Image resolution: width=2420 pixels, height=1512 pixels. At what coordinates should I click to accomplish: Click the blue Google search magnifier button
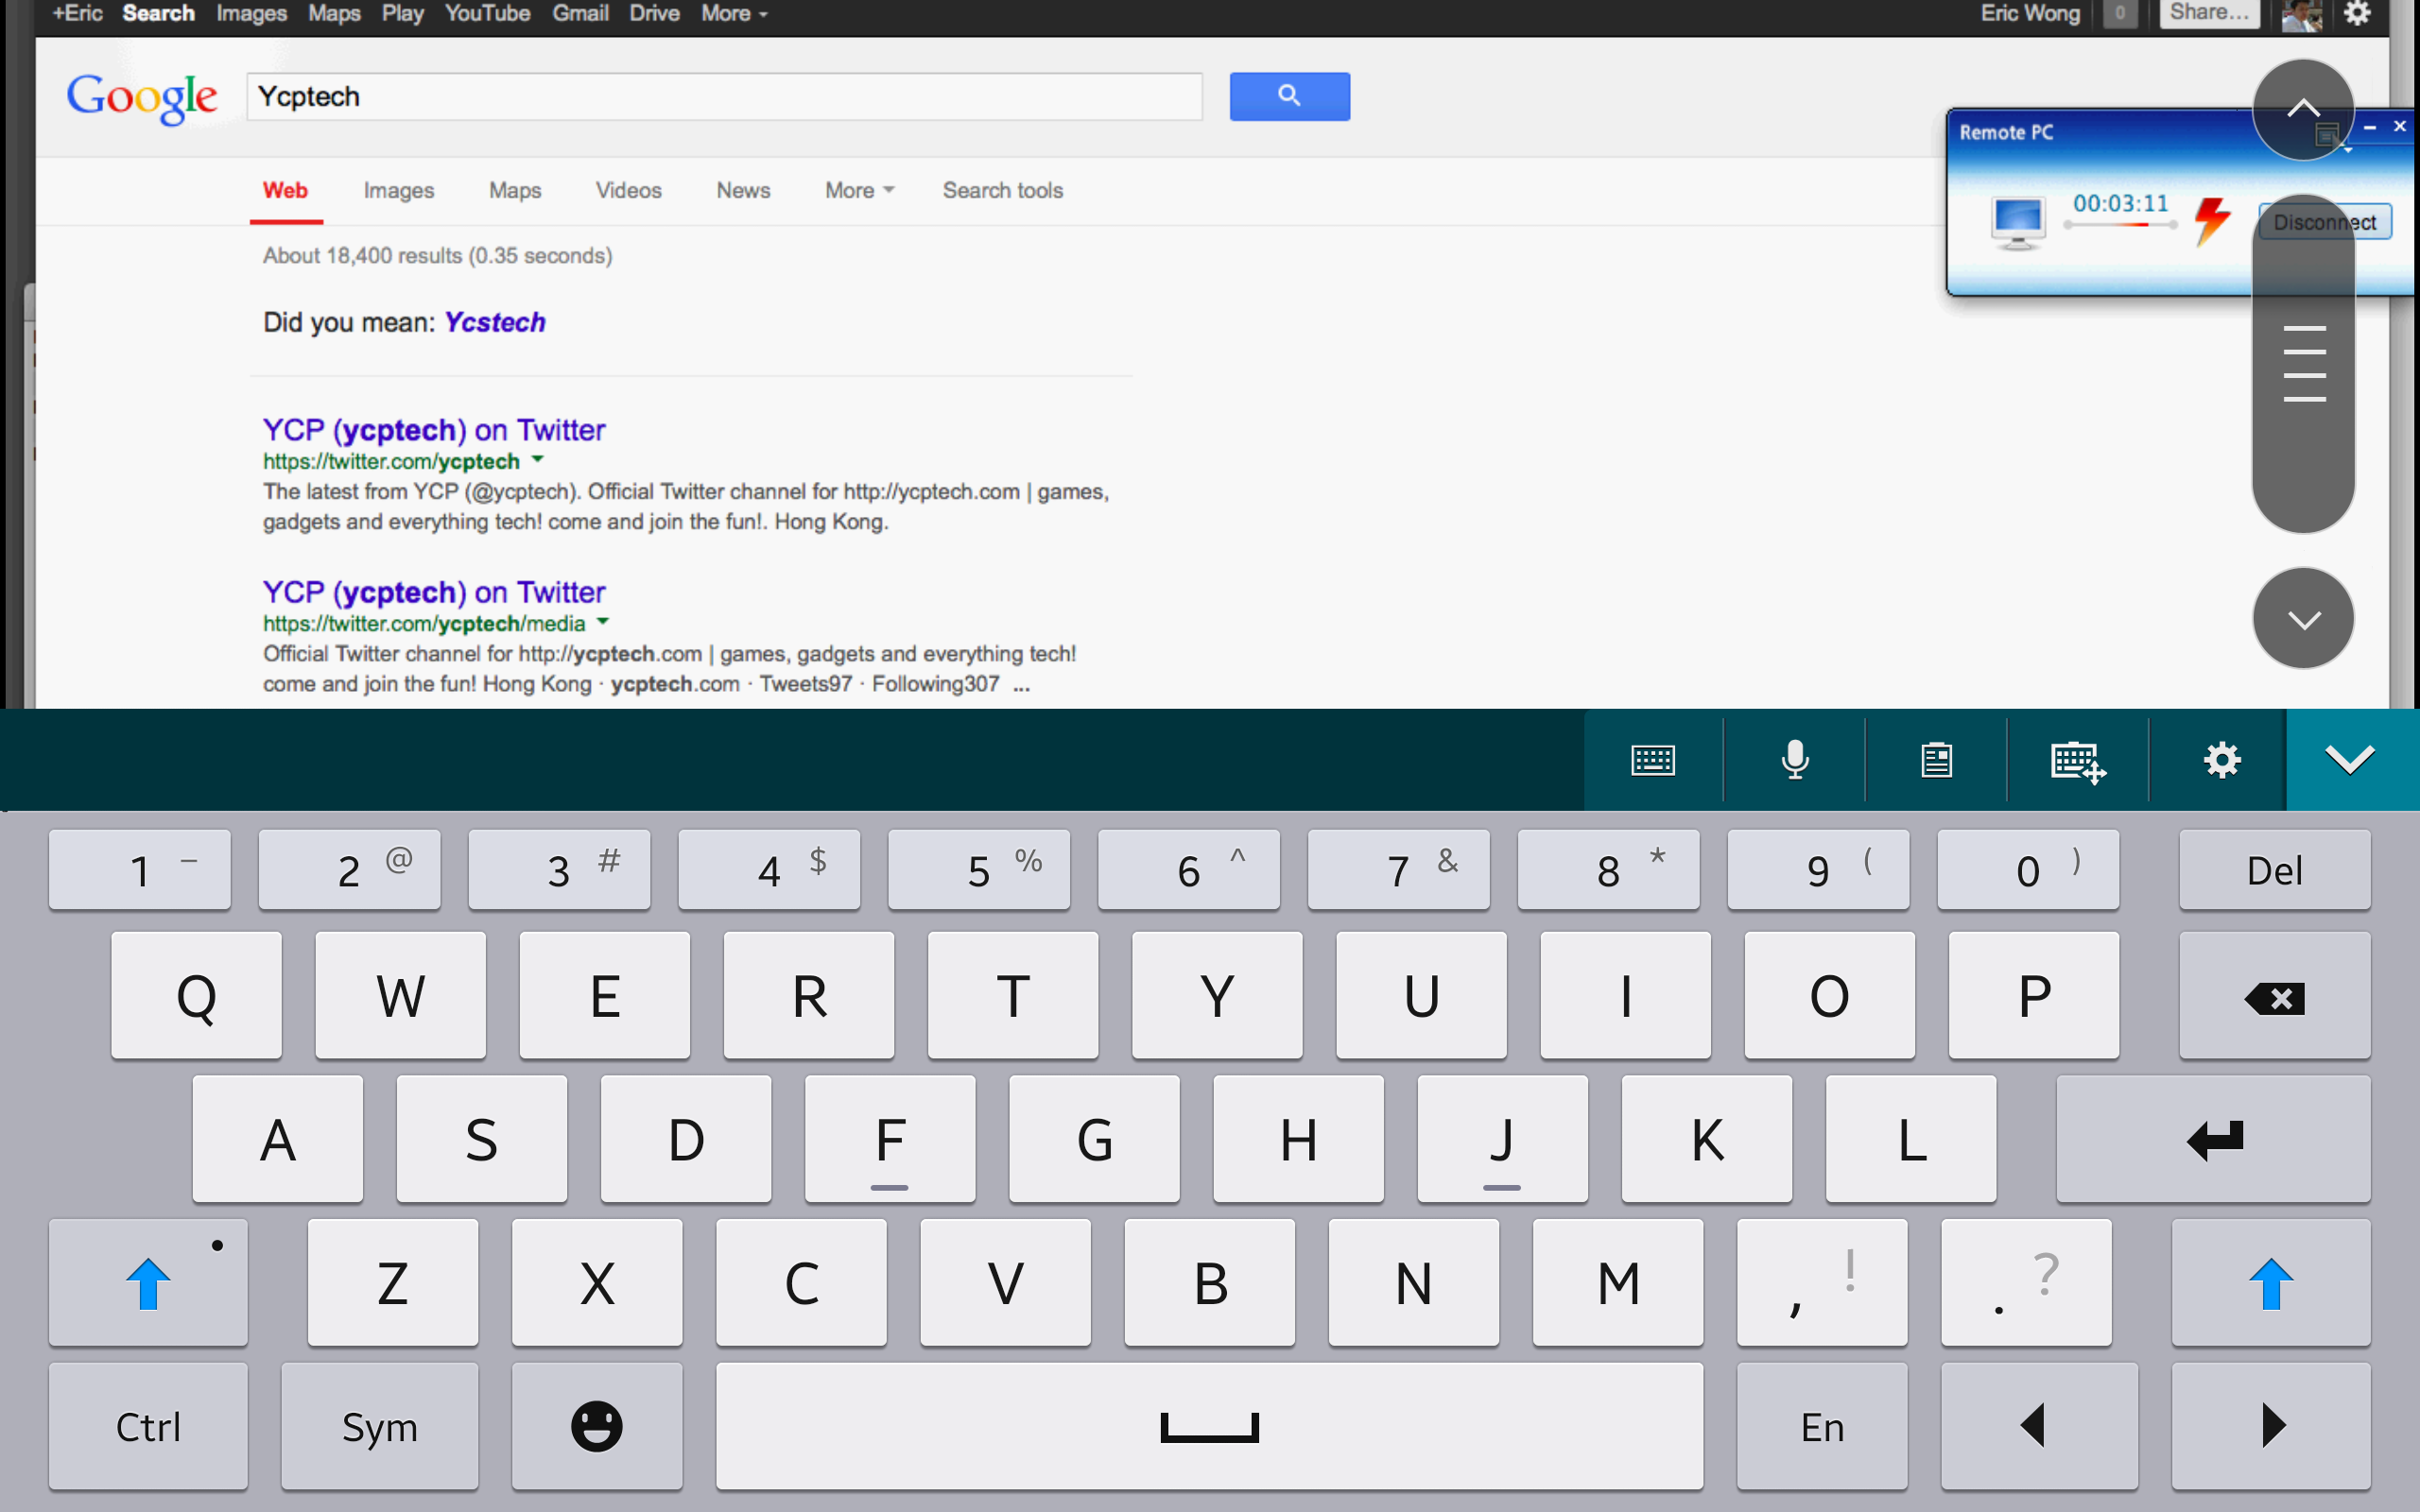tap(1289, 96)
